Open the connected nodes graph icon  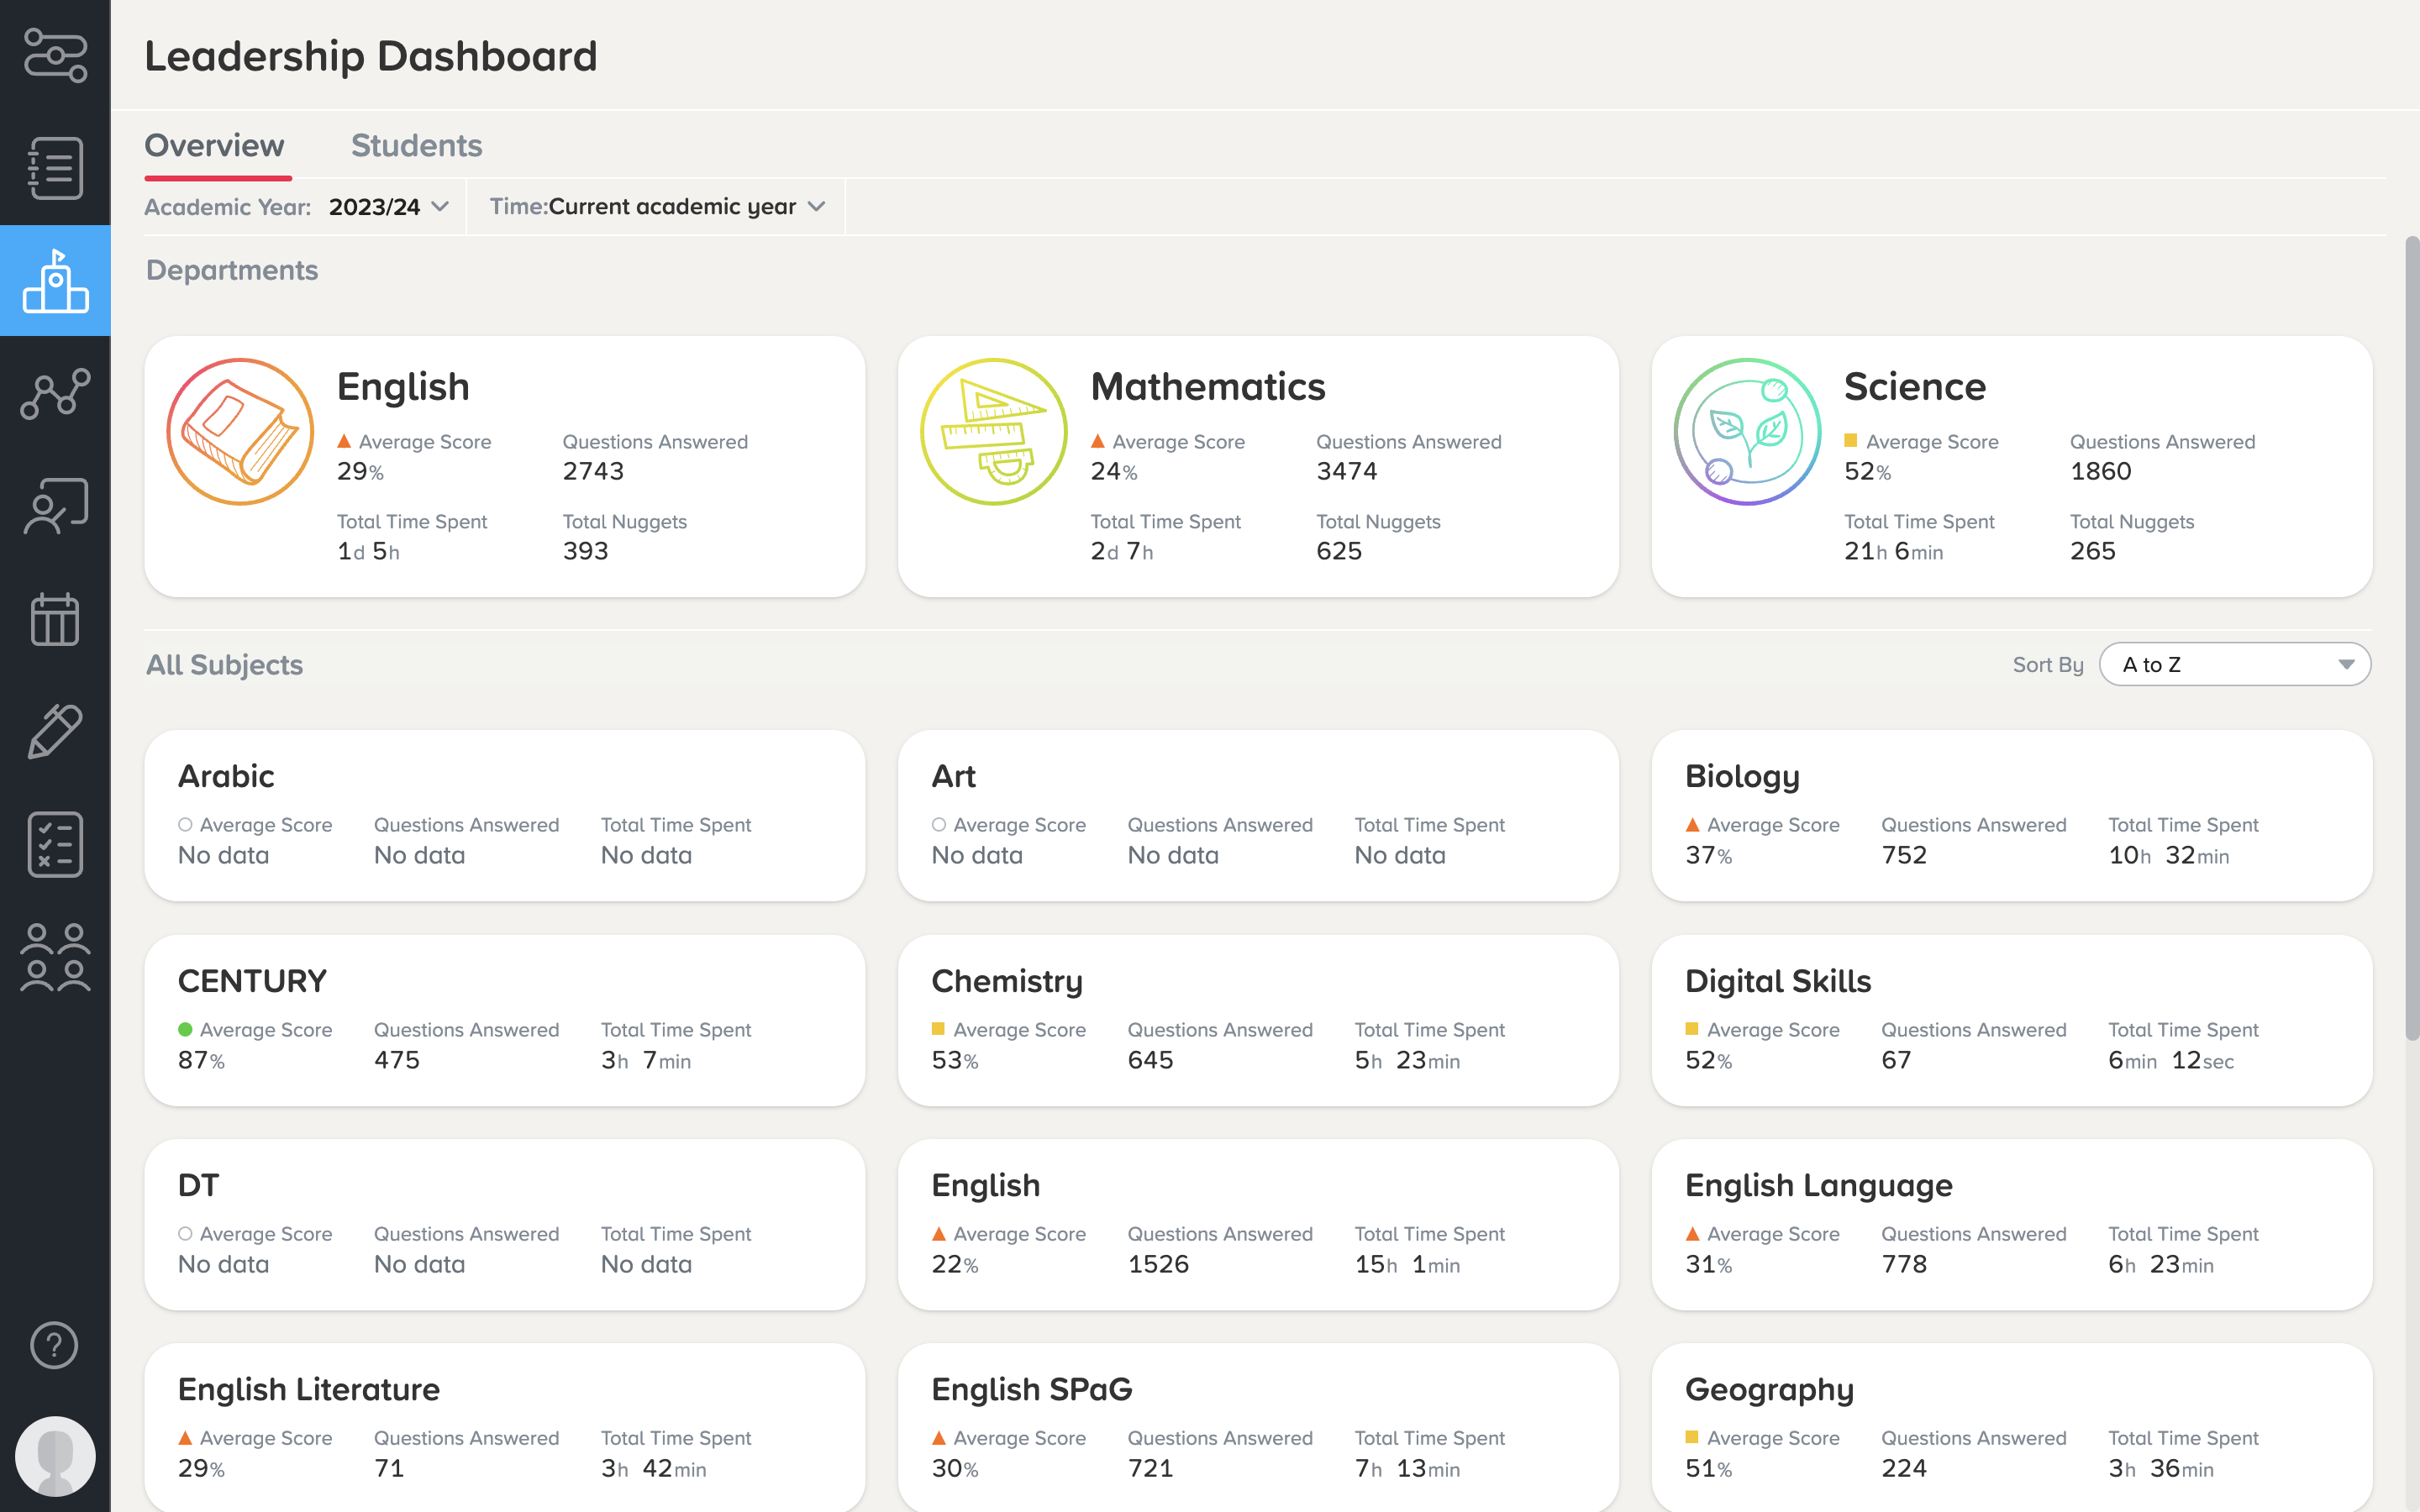(55, 393)
